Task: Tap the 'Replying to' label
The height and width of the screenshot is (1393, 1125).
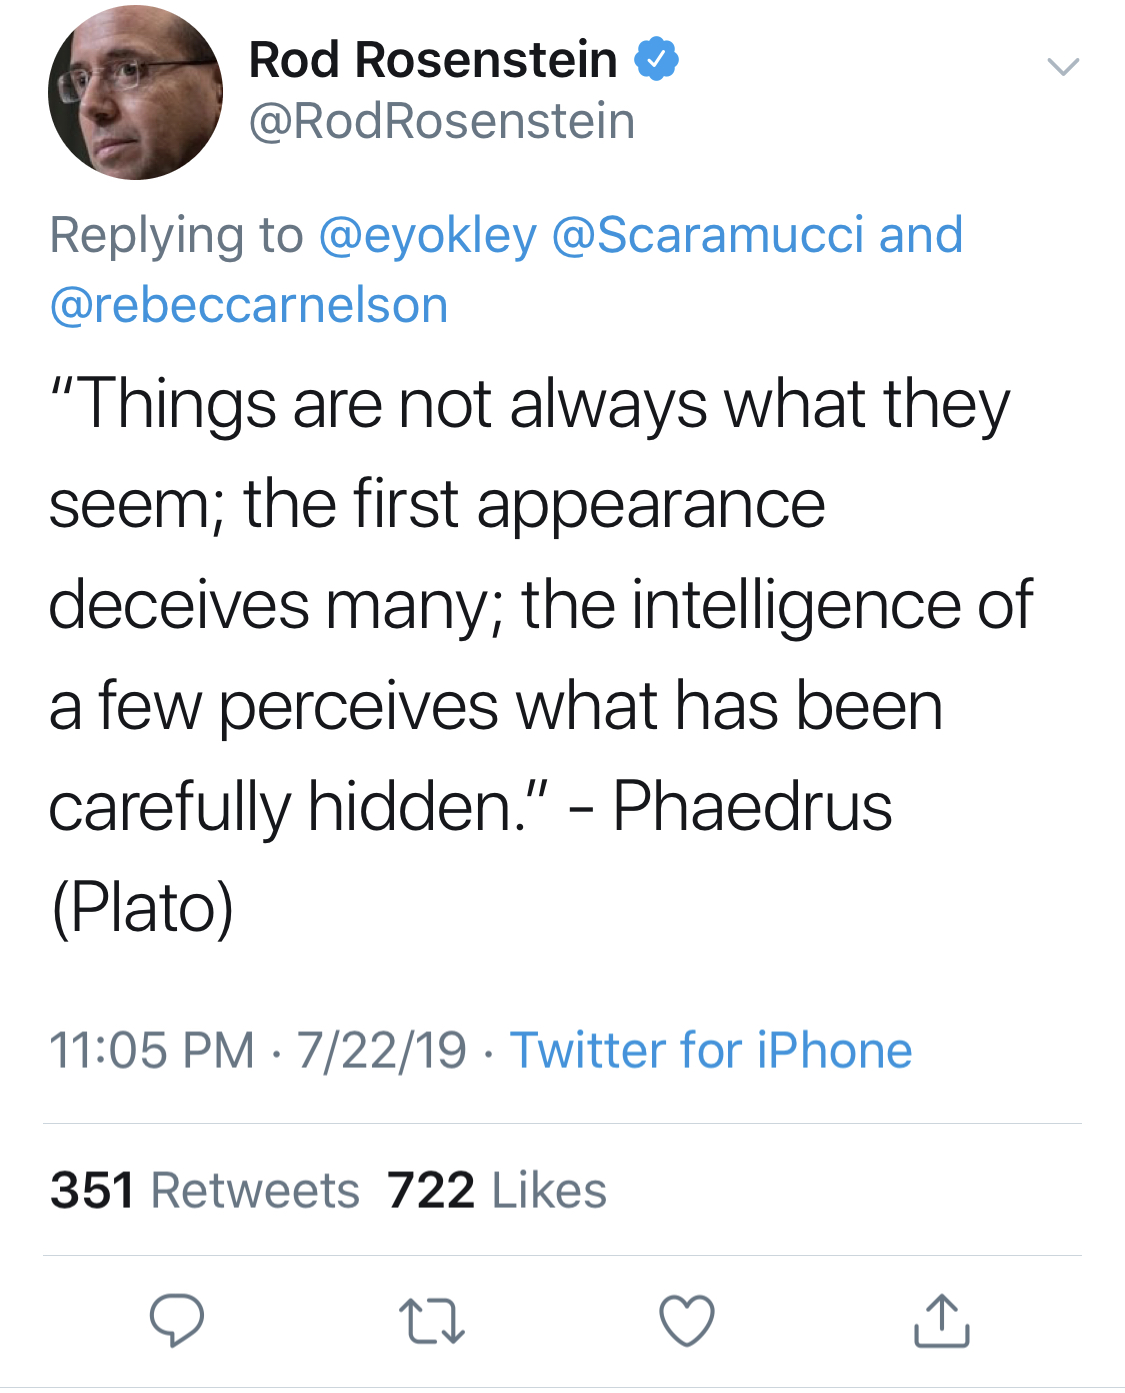Action: coord(176,236)
